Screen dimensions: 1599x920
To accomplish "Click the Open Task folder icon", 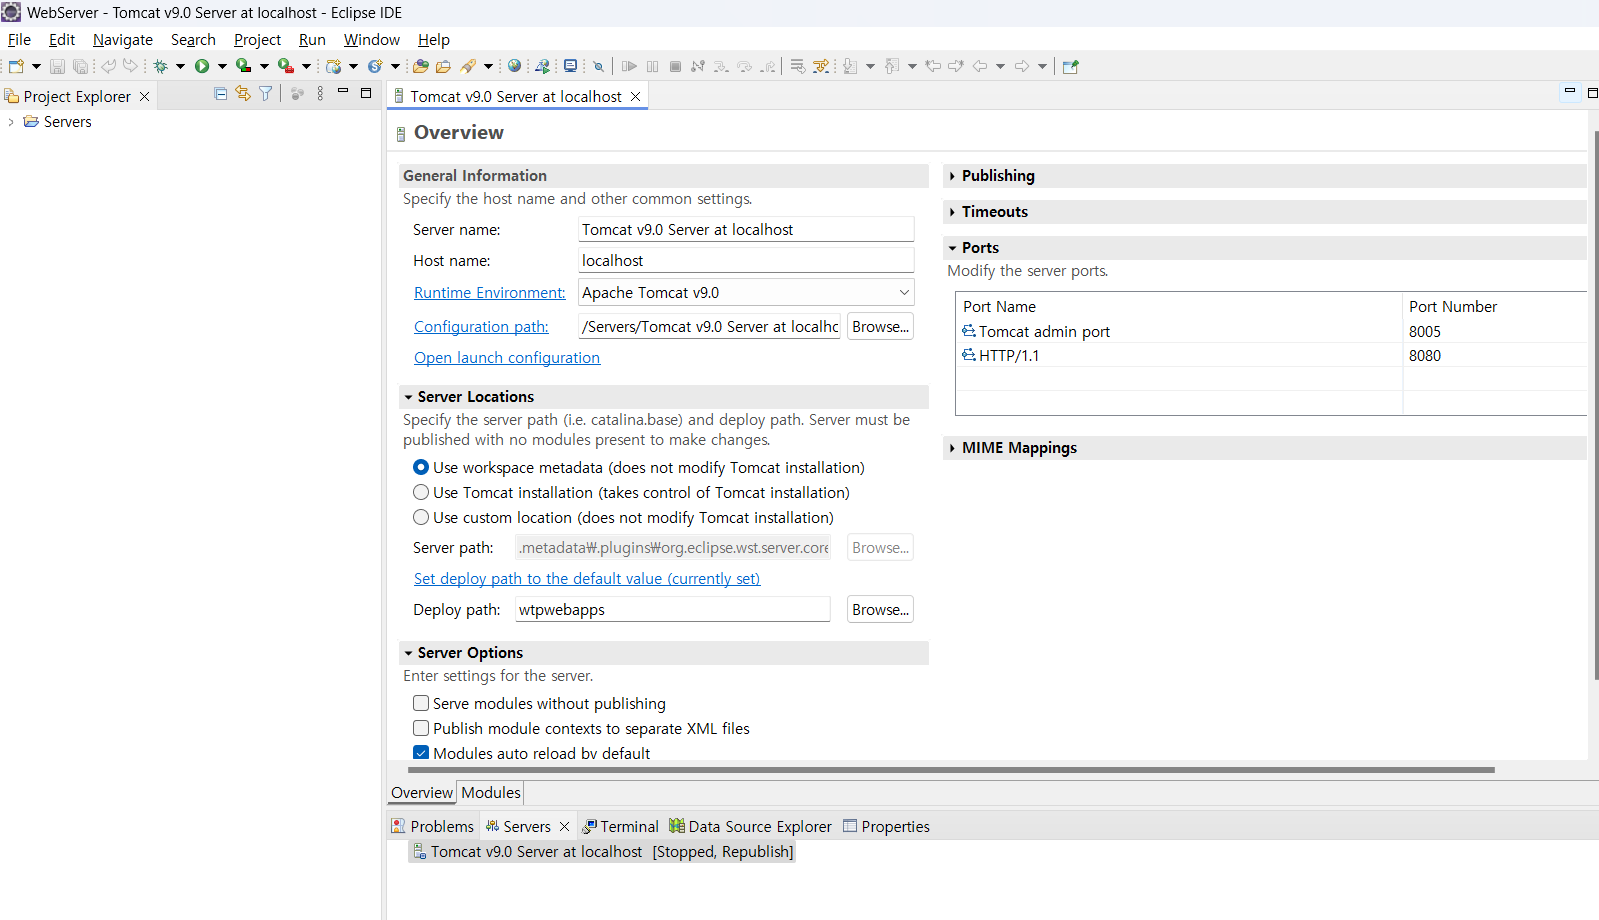I will pos(443,66).
